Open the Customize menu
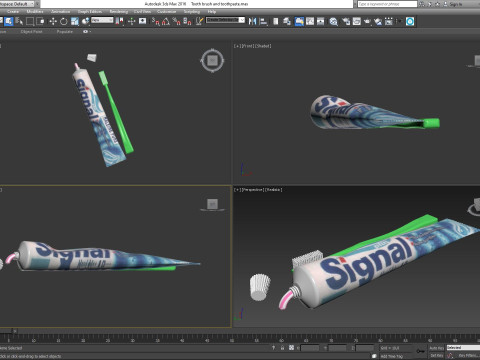The image size is (480, 360). coord(166,12)
